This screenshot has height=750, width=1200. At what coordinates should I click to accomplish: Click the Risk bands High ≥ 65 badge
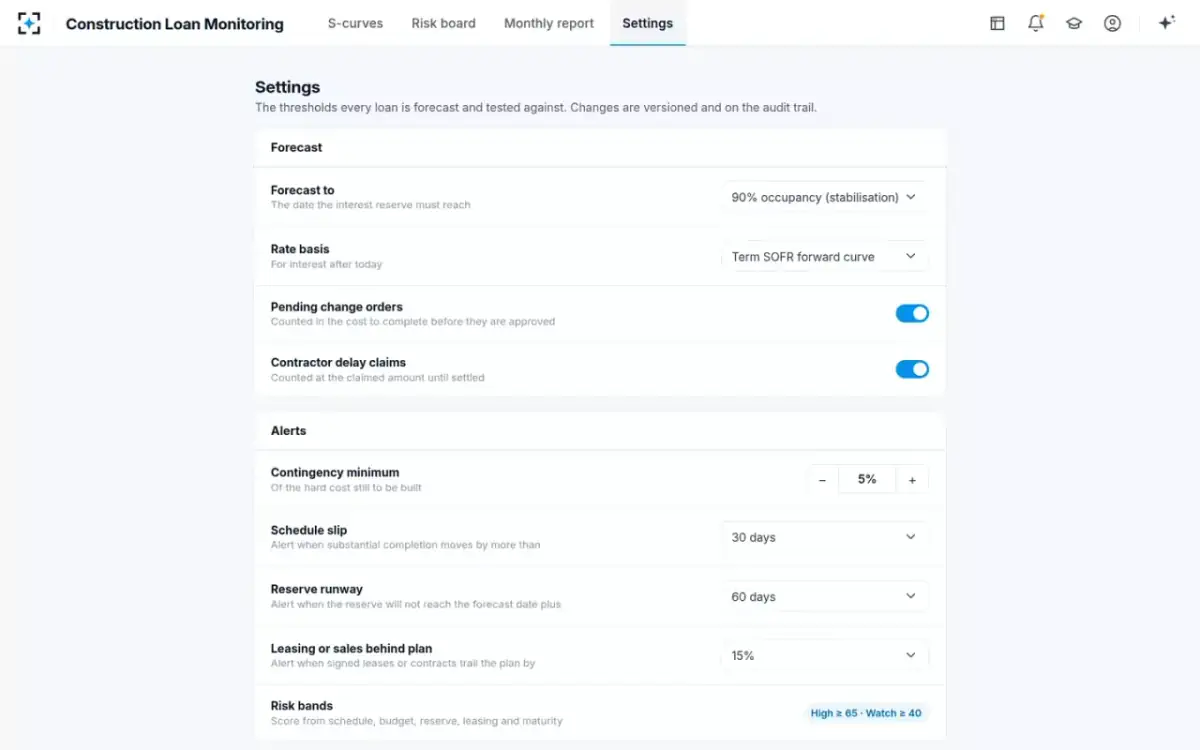tap(866, 713)
